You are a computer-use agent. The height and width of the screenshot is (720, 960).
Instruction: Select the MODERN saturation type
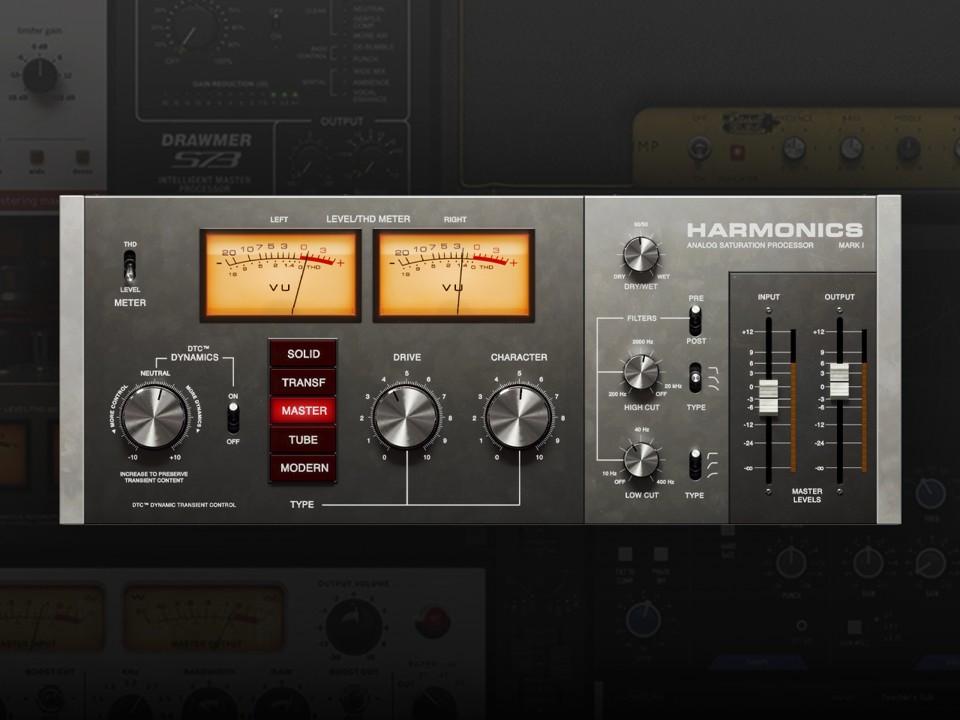pyautogui.click(x=302, y=468)
